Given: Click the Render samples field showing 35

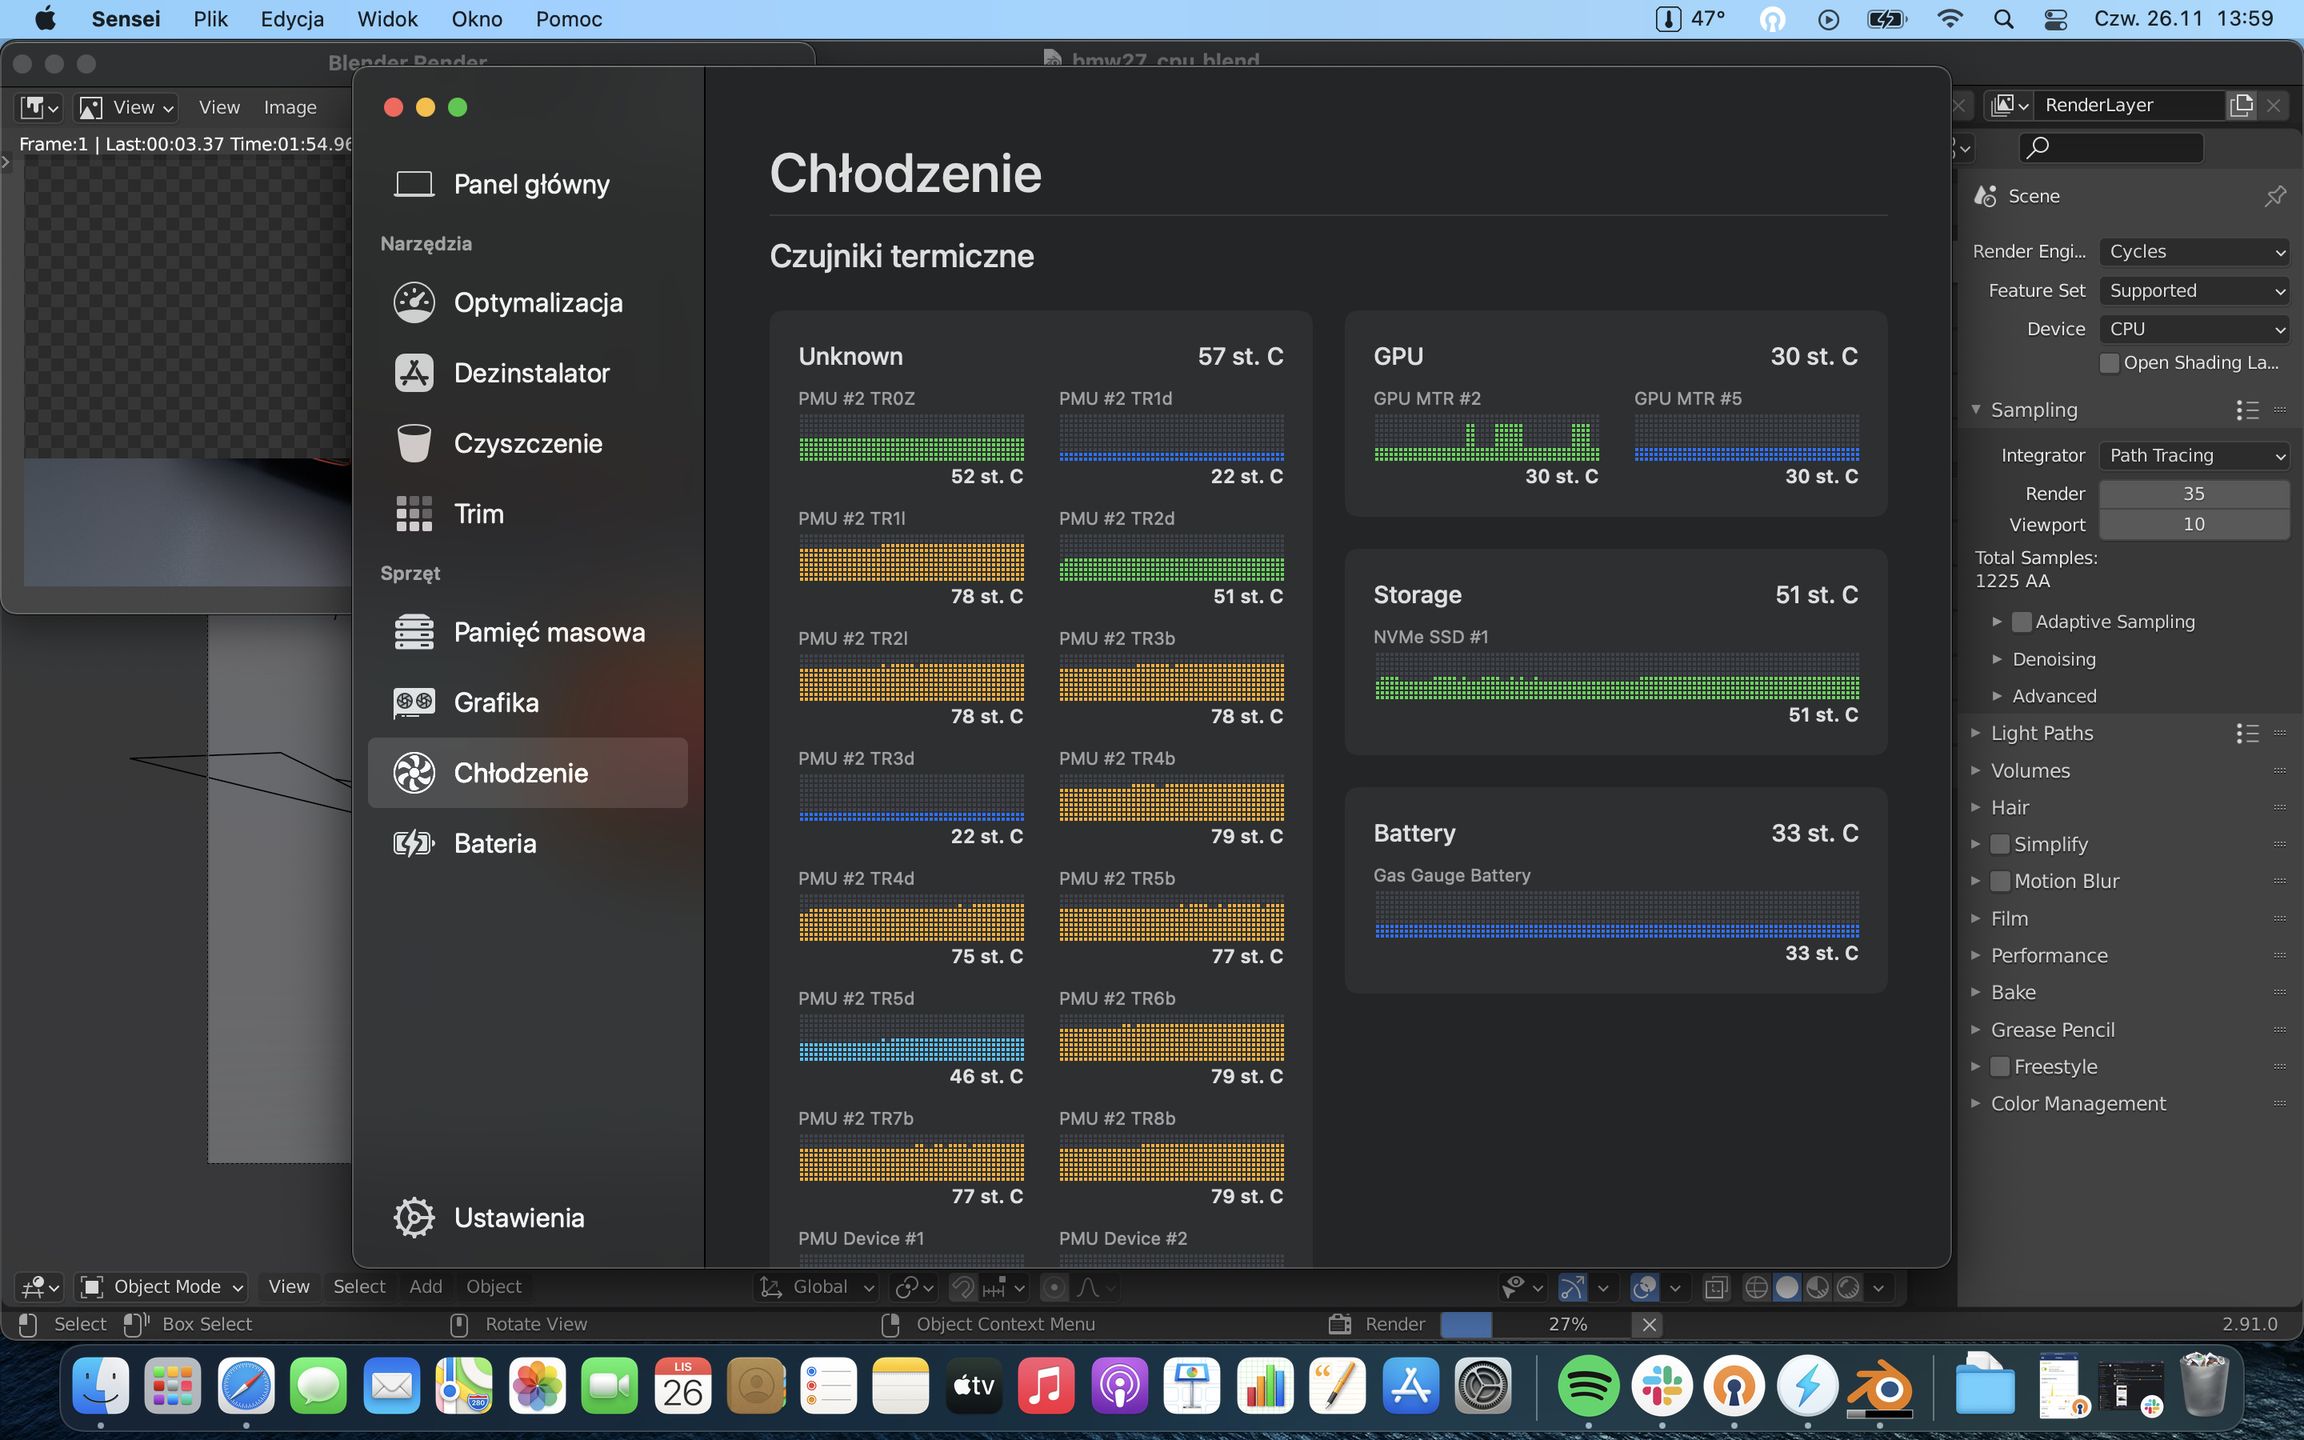Looking at the screenshot, I should [x=2194, y=494].
